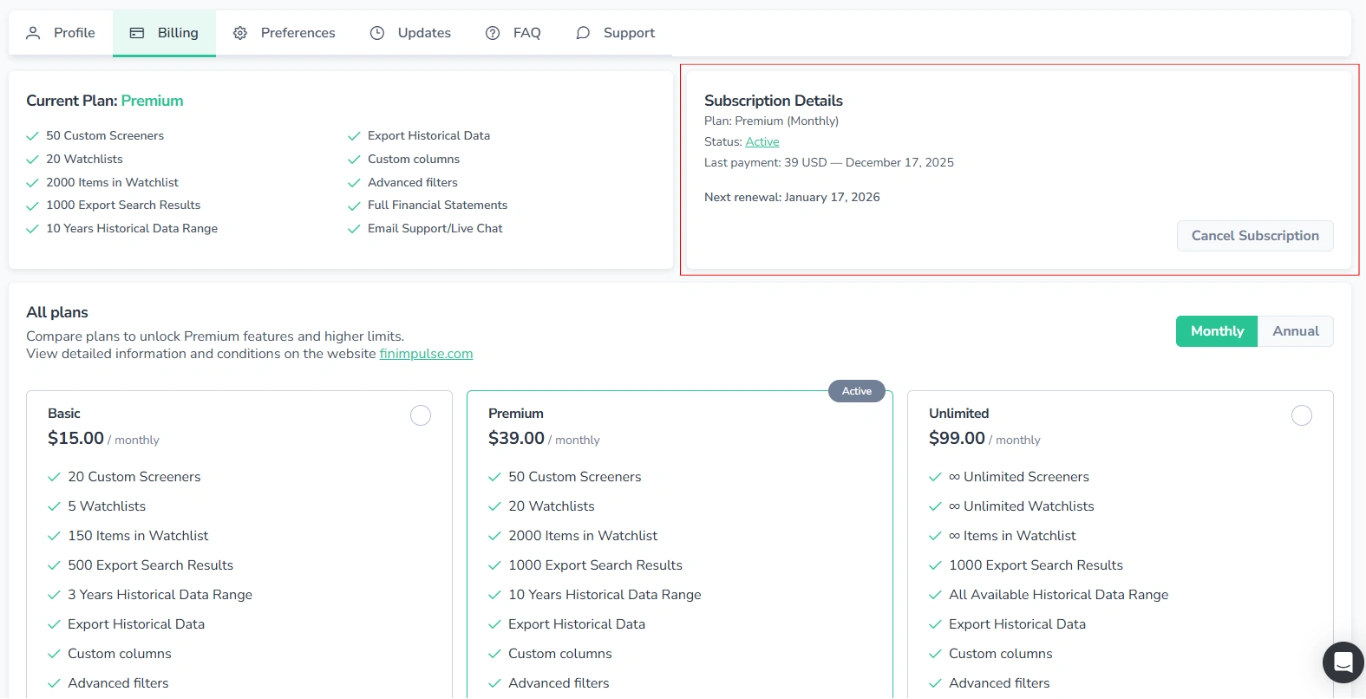Click the Profile person icon
This screenshot has width=1366, height=699.
pyautogui.click(x=31, y=32)
